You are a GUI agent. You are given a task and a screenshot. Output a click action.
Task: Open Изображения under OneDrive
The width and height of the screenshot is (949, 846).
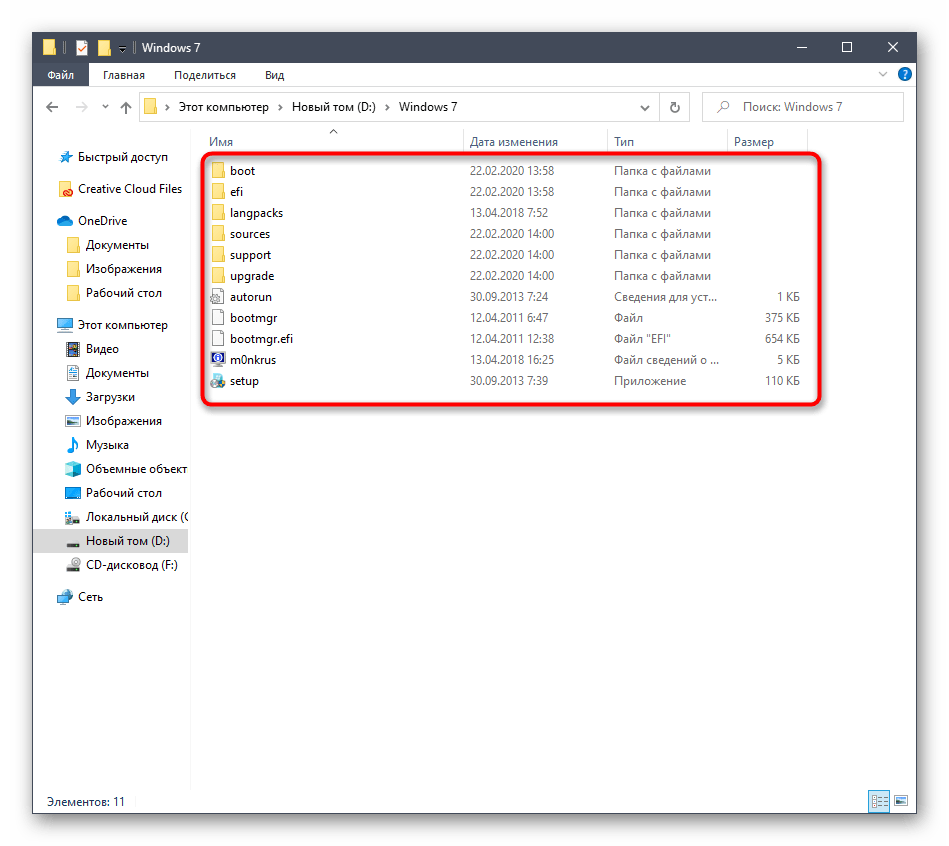[114, 269]
